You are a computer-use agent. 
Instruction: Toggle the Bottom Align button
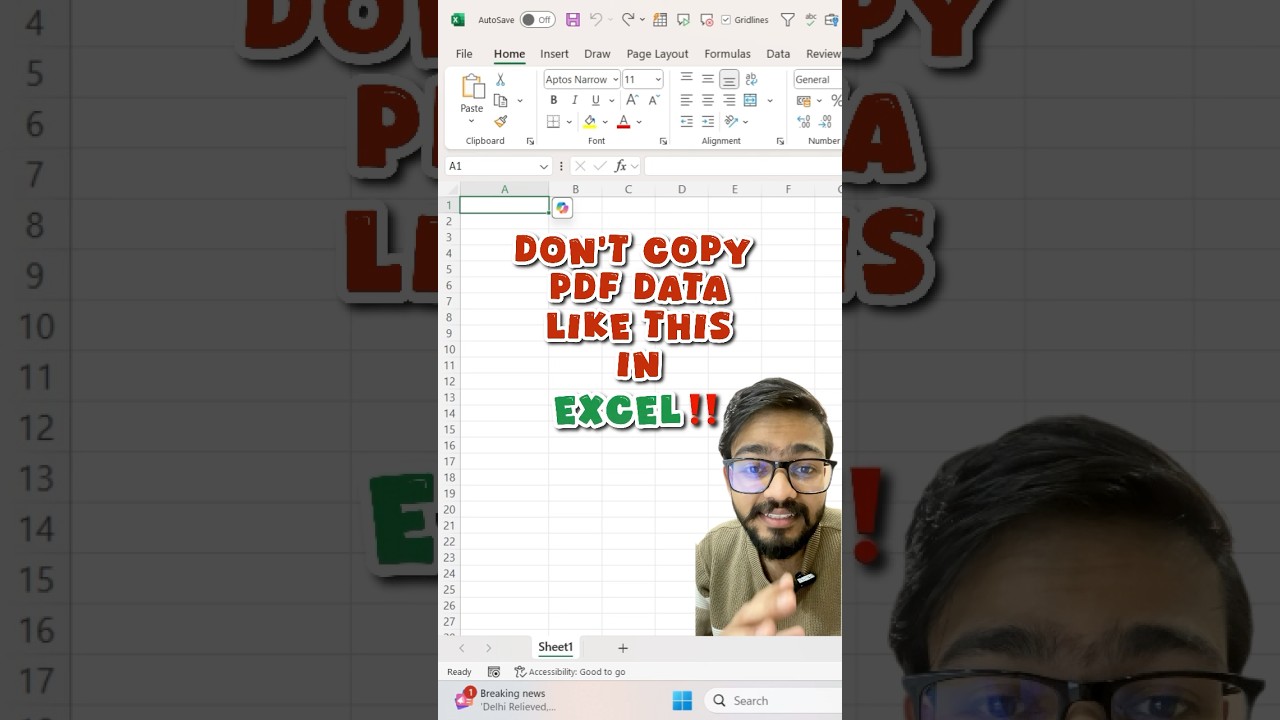(729, 79)
